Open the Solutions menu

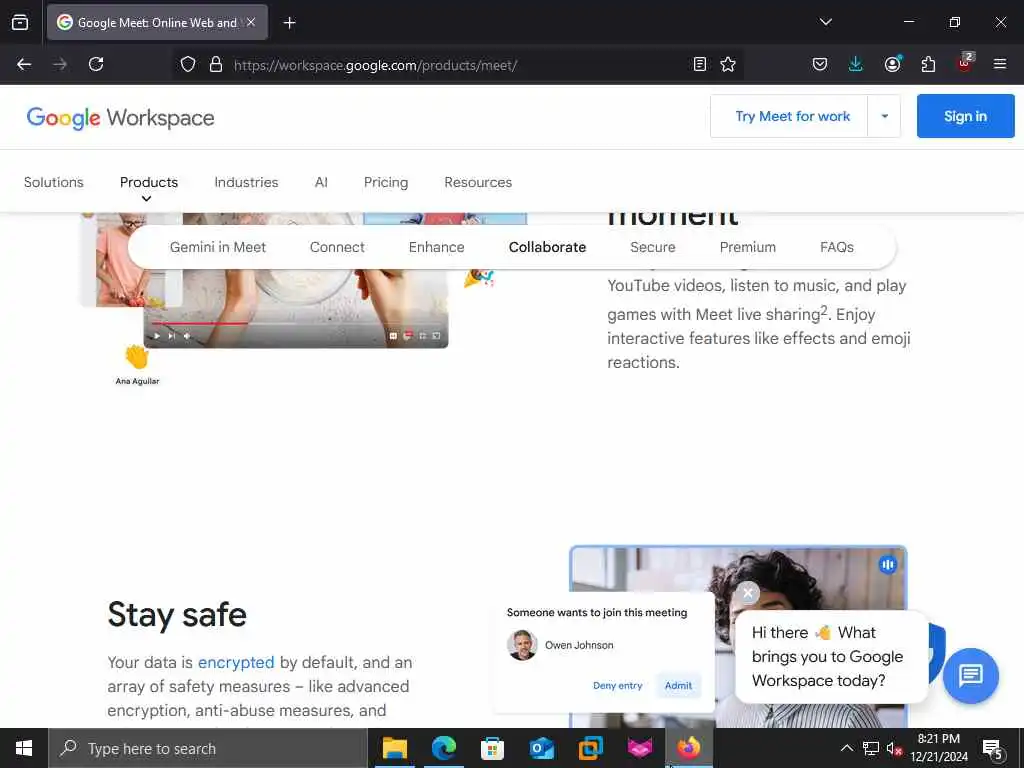point(54,182)
